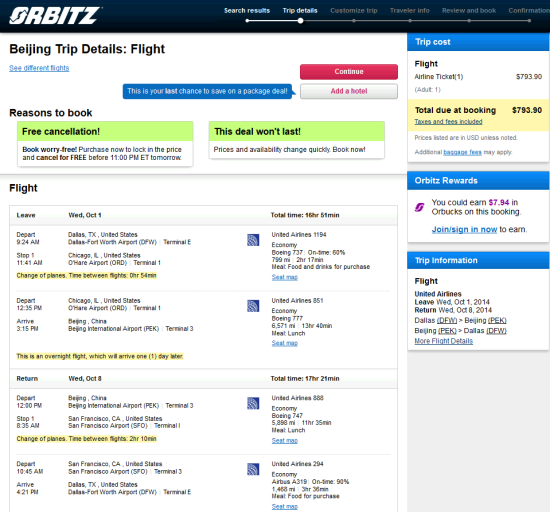Select the Trip details step
The image size is (550, 512).
point(300,11)
